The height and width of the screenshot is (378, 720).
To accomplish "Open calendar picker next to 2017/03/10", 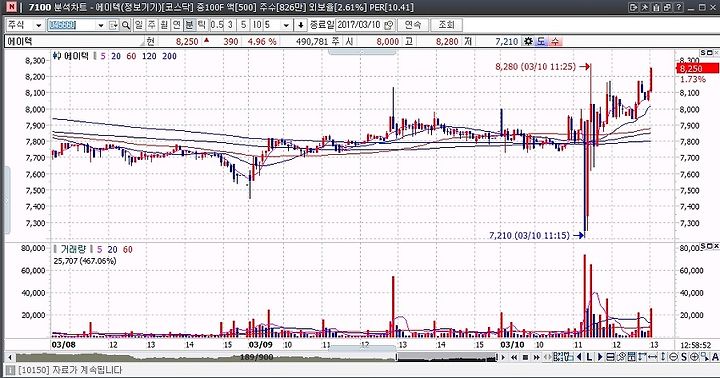I will tap(389, 25).
